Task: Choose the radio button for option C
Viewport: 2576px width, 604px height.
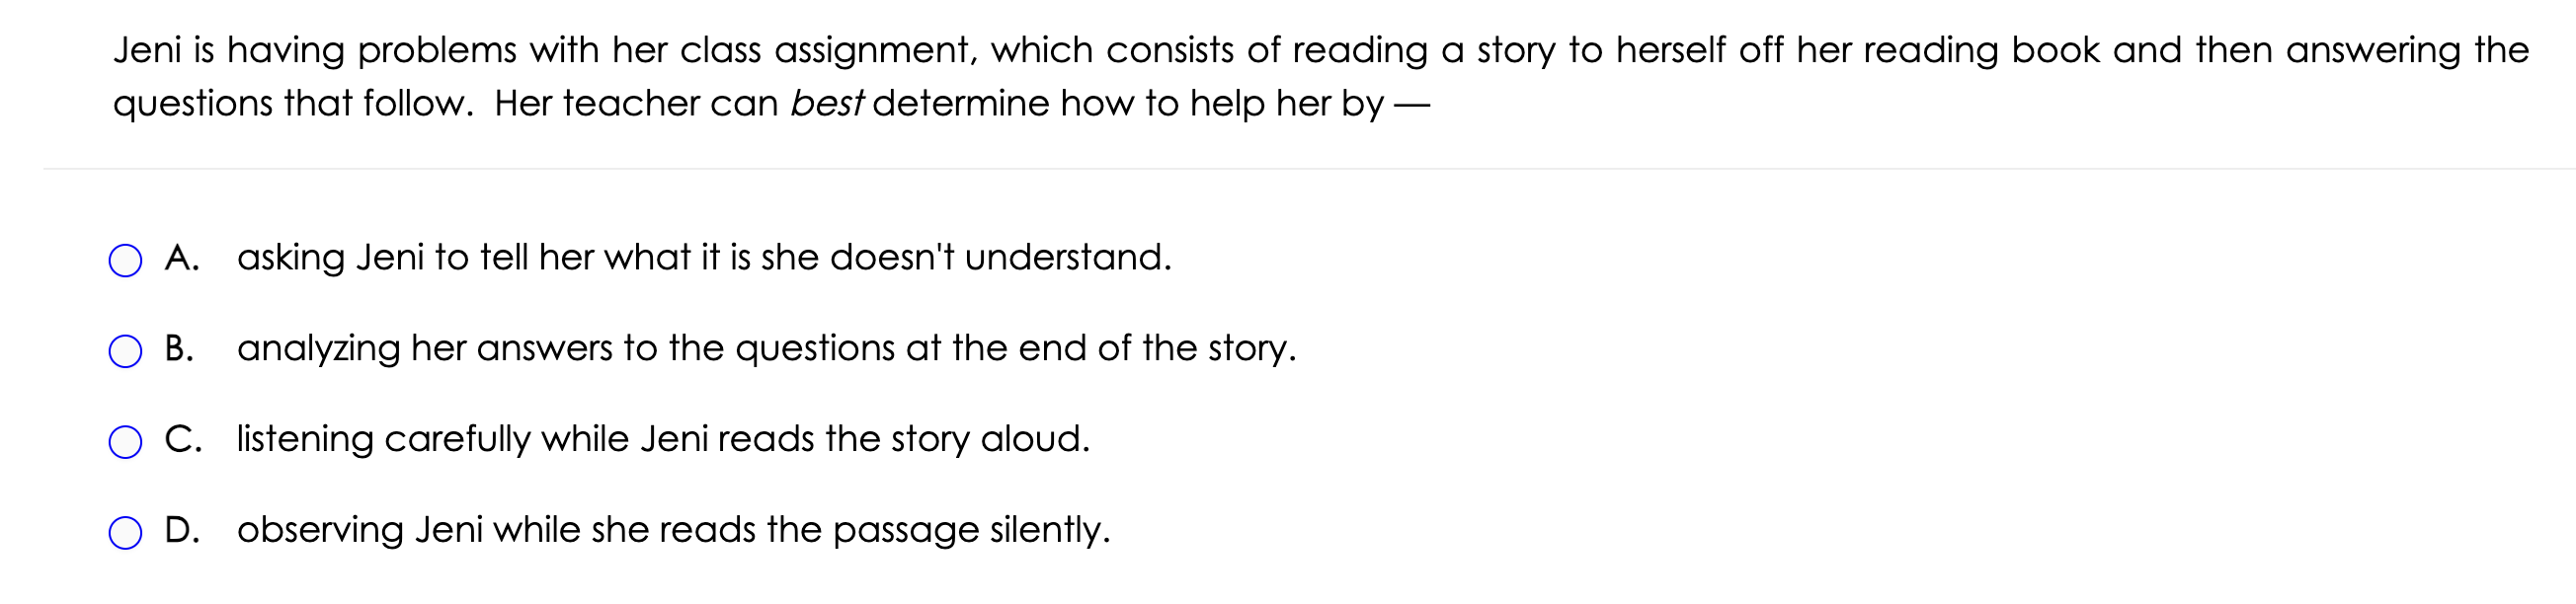Action: pos(125,442)
